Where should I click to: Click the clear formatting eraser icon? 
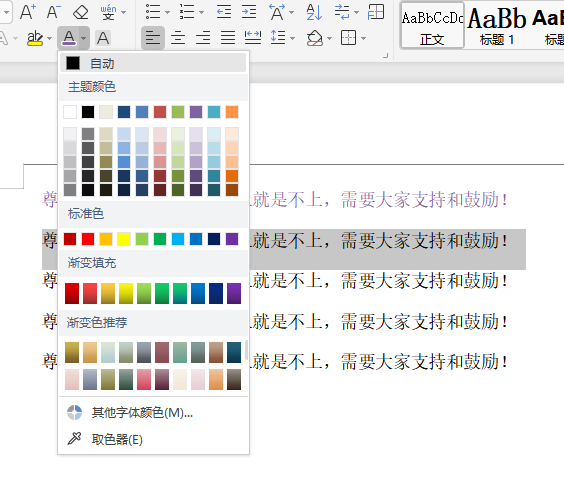click(x=80, y=12)
